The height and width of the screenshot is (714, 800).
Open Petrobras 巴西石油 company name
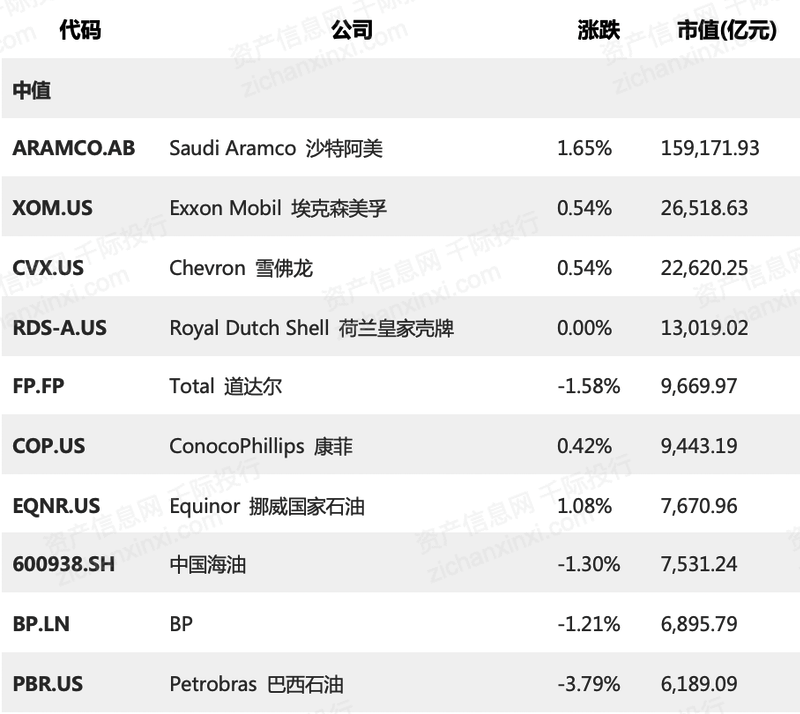pyautogui.click(x=256, y=684)
